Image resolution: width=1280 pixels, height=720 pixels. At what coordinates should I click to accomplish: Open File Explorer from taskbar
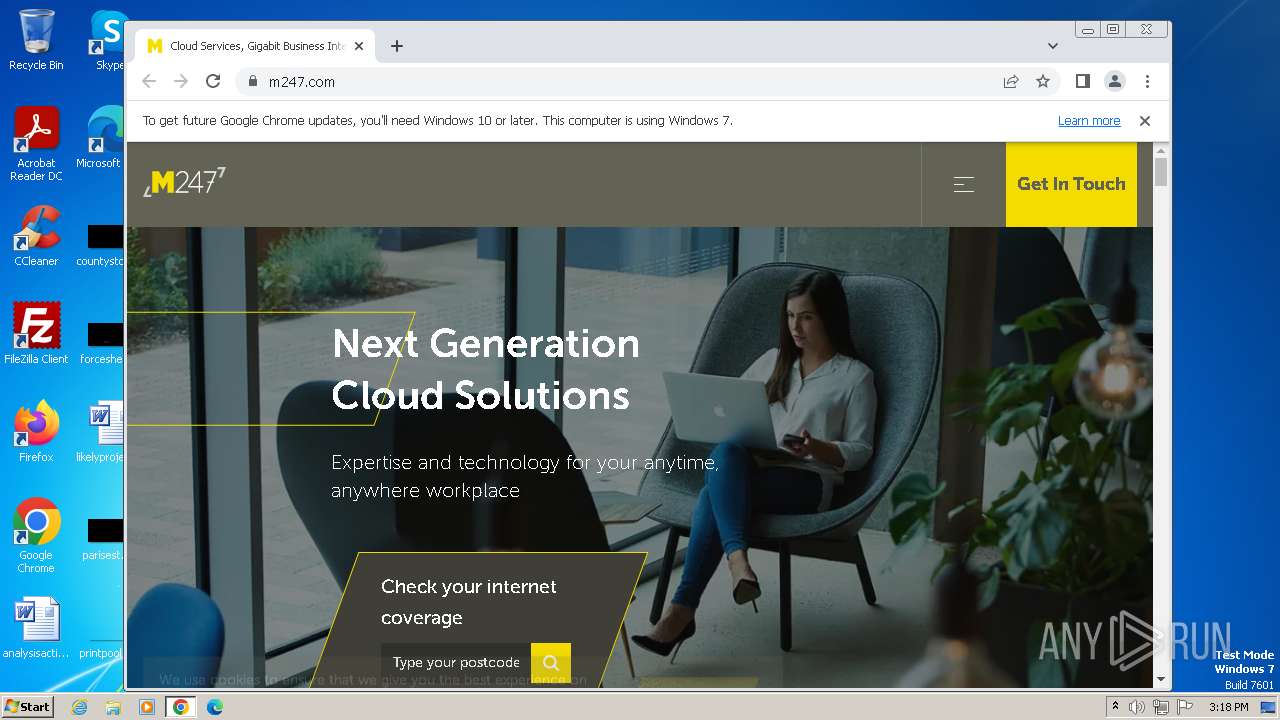click(113, 707)
